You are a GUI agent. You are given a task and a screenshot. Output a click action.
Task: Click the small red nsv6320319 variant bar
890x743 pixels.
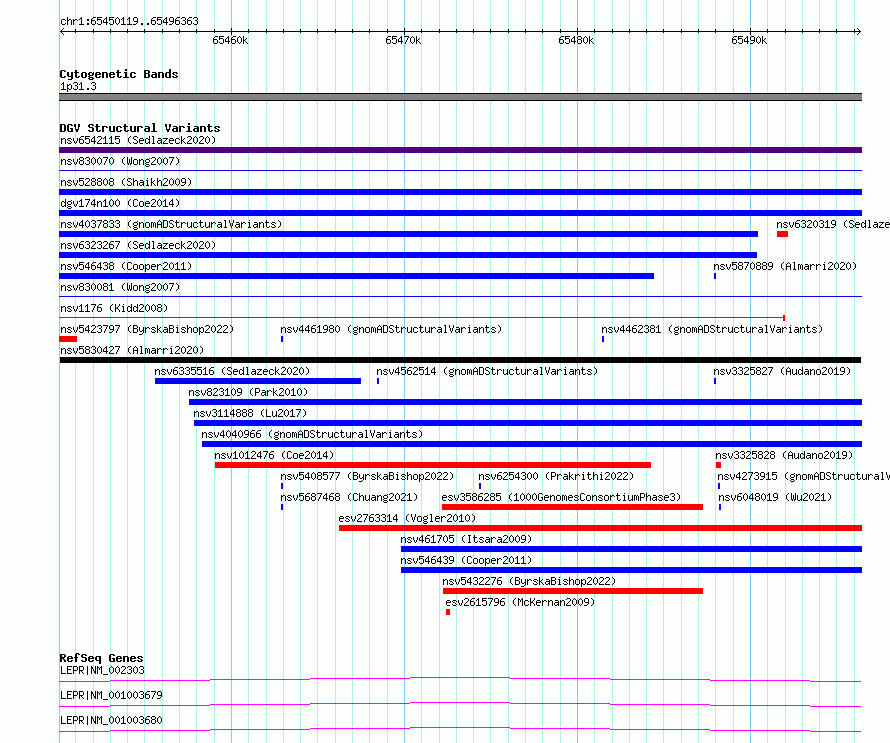point(782,234)
